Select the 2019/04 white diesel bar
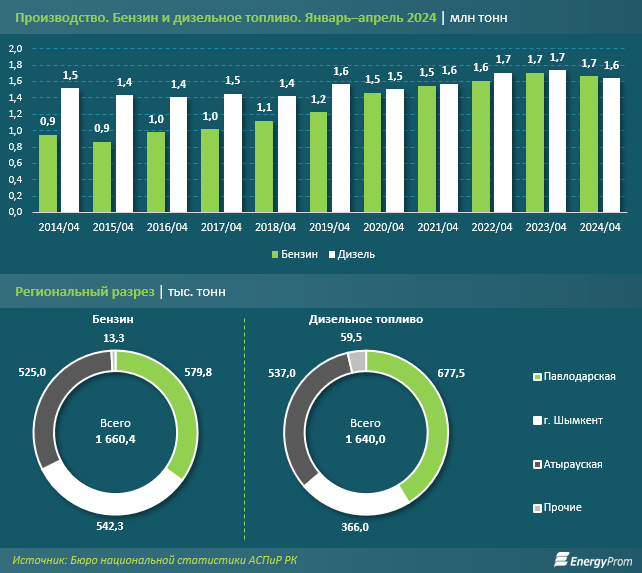642x573 pixels. (341, 147)
